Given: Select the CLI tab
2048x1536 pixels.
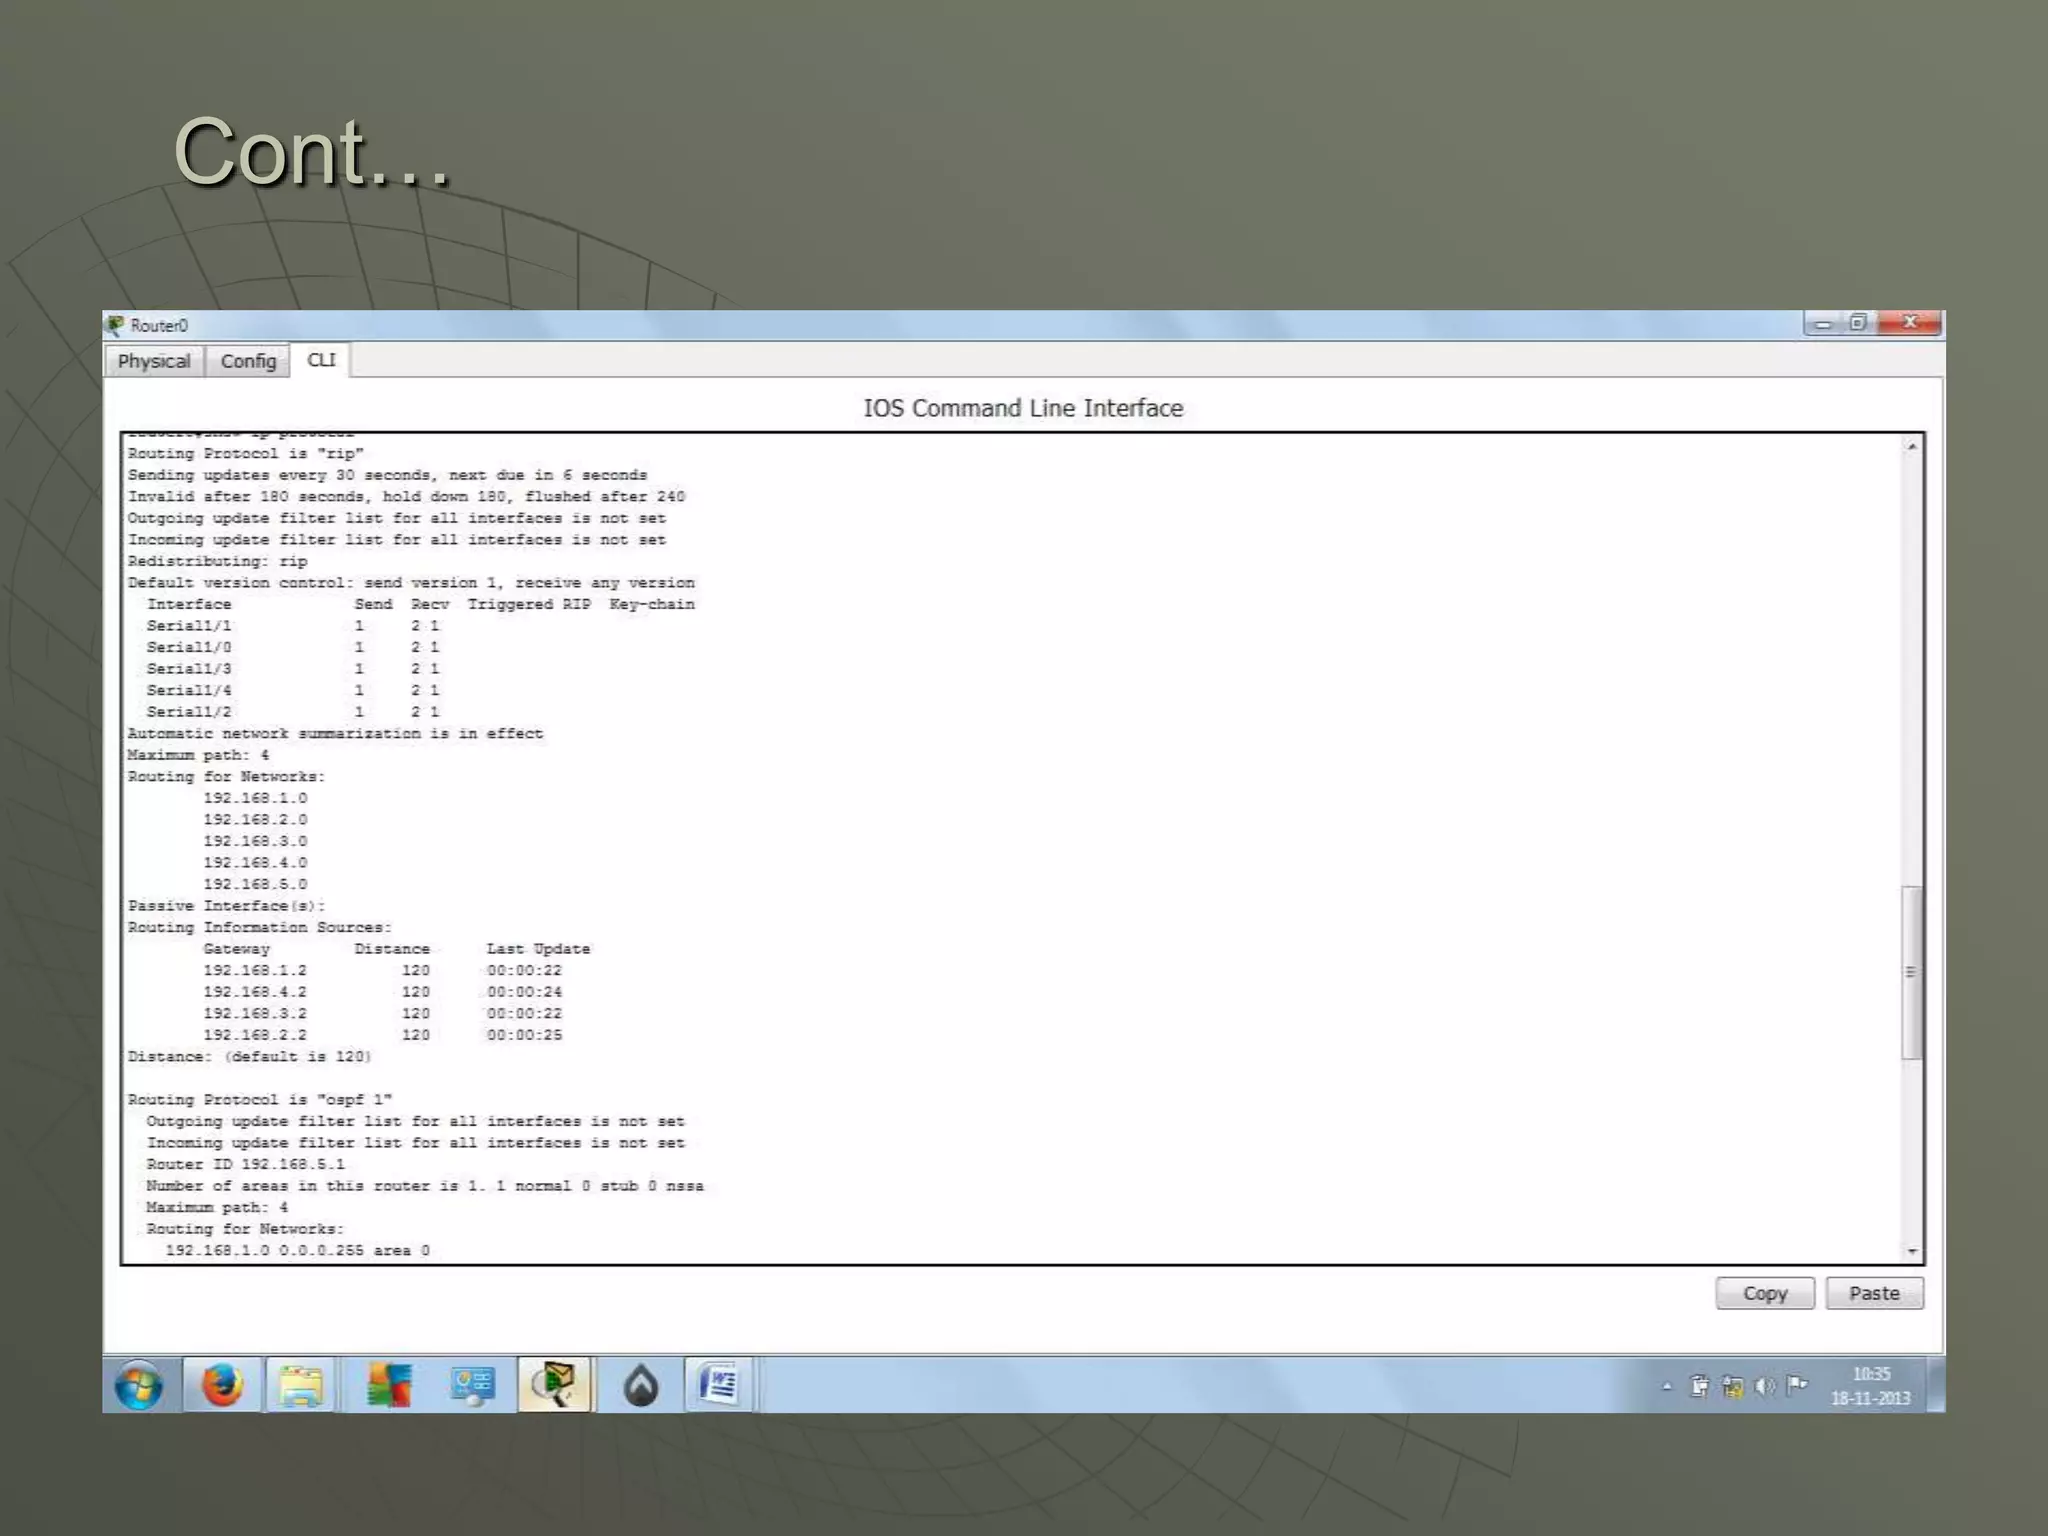Looking at the screenshot, I should [321, 360].
